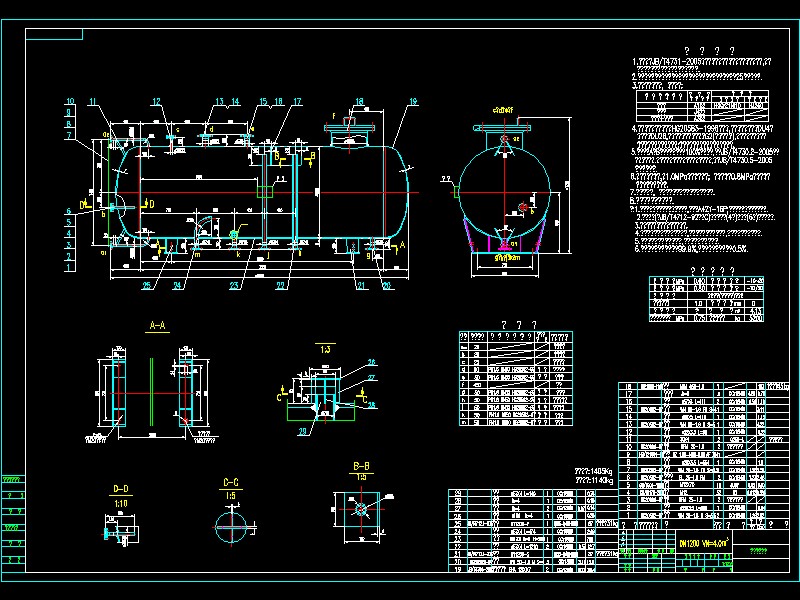
Task: Select the square flange in B-B view
Action: click(x=360, y=509)
